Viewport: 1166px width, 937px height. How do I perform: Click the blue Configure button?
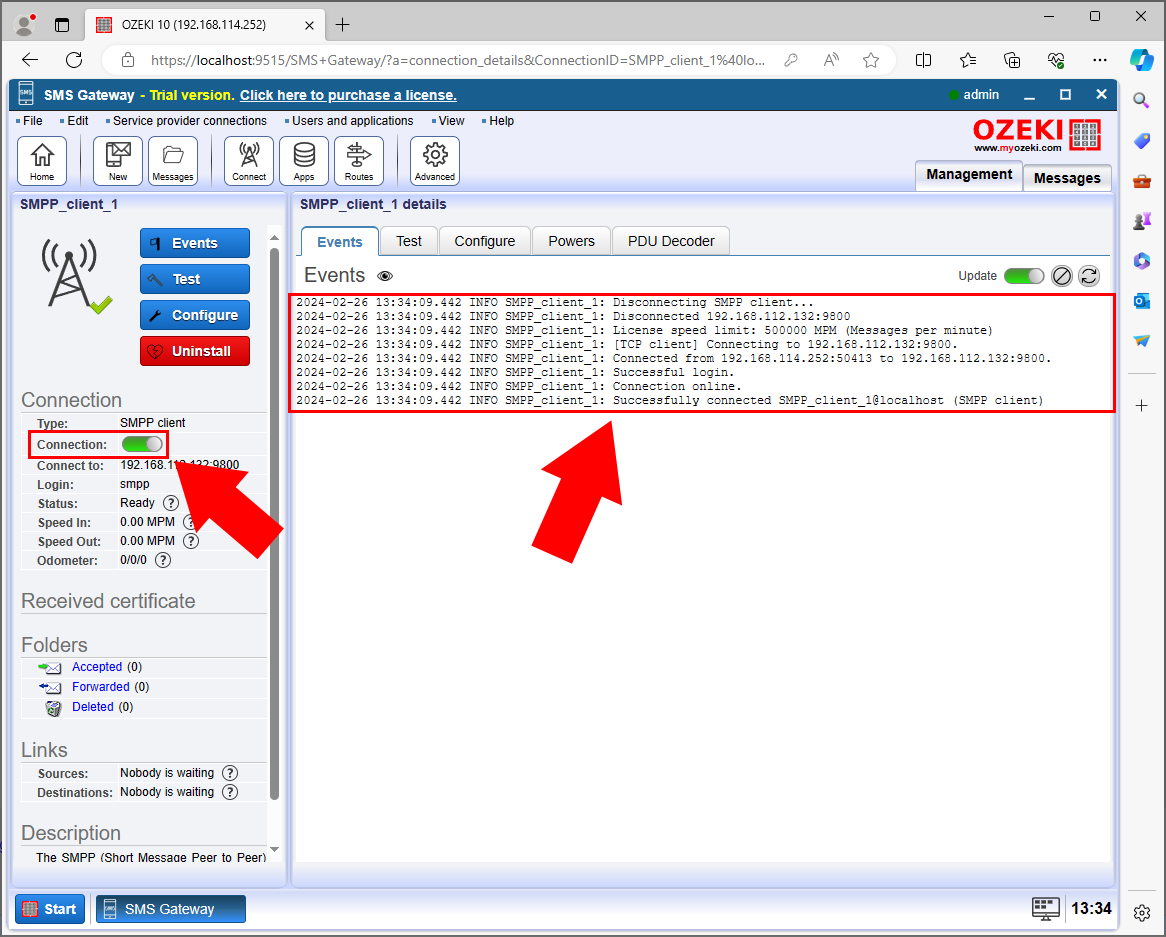(x=195, y=315)
